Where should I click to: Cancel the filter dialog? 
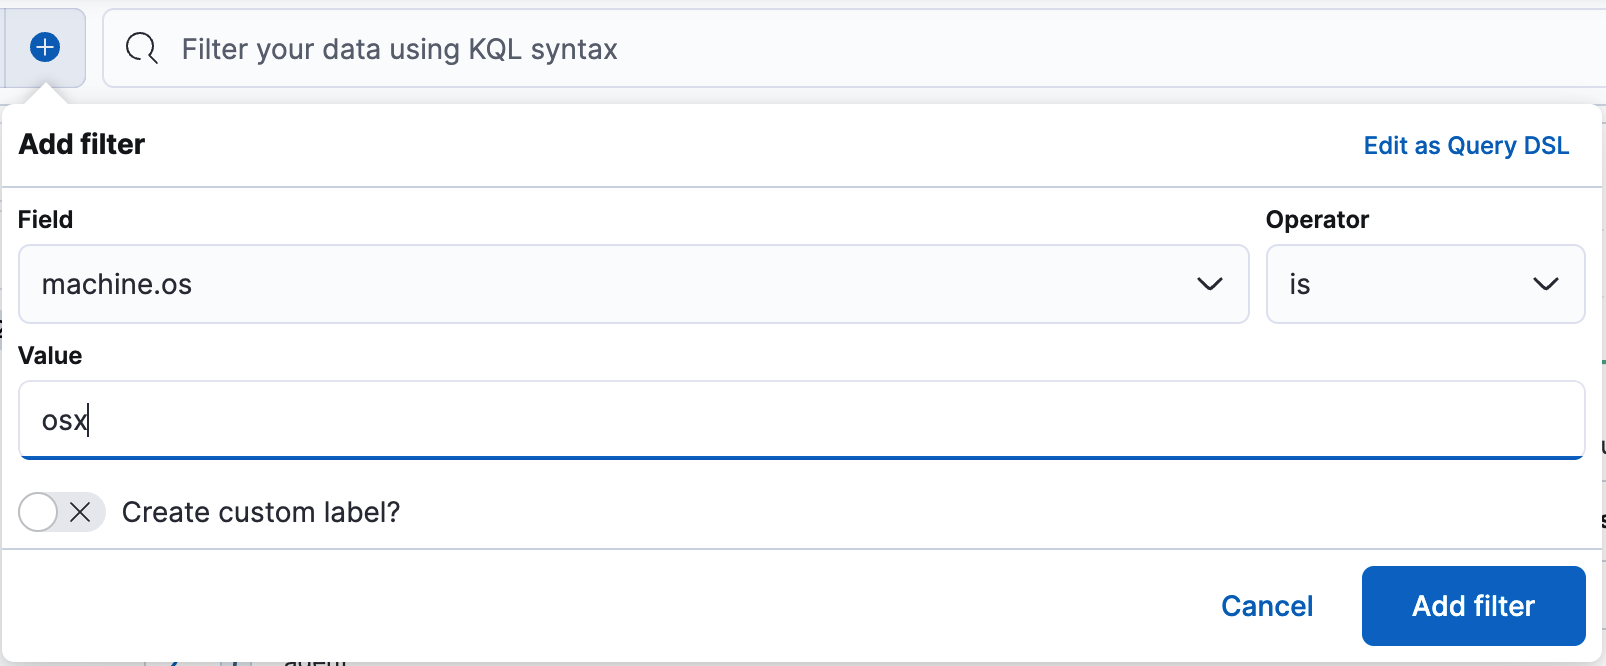click(1266, 606)
